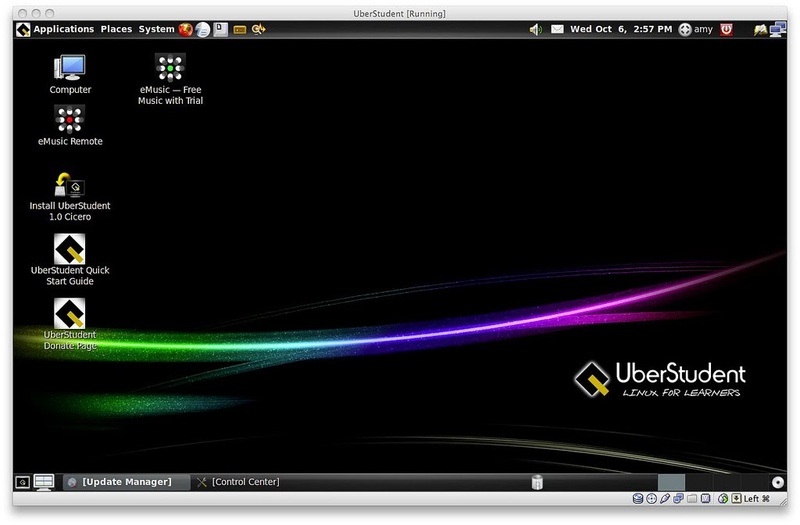The height and width of the screenshot is (525, 800).
Task: Restore the Control Center taskbar window
Action: pos(238,482)
